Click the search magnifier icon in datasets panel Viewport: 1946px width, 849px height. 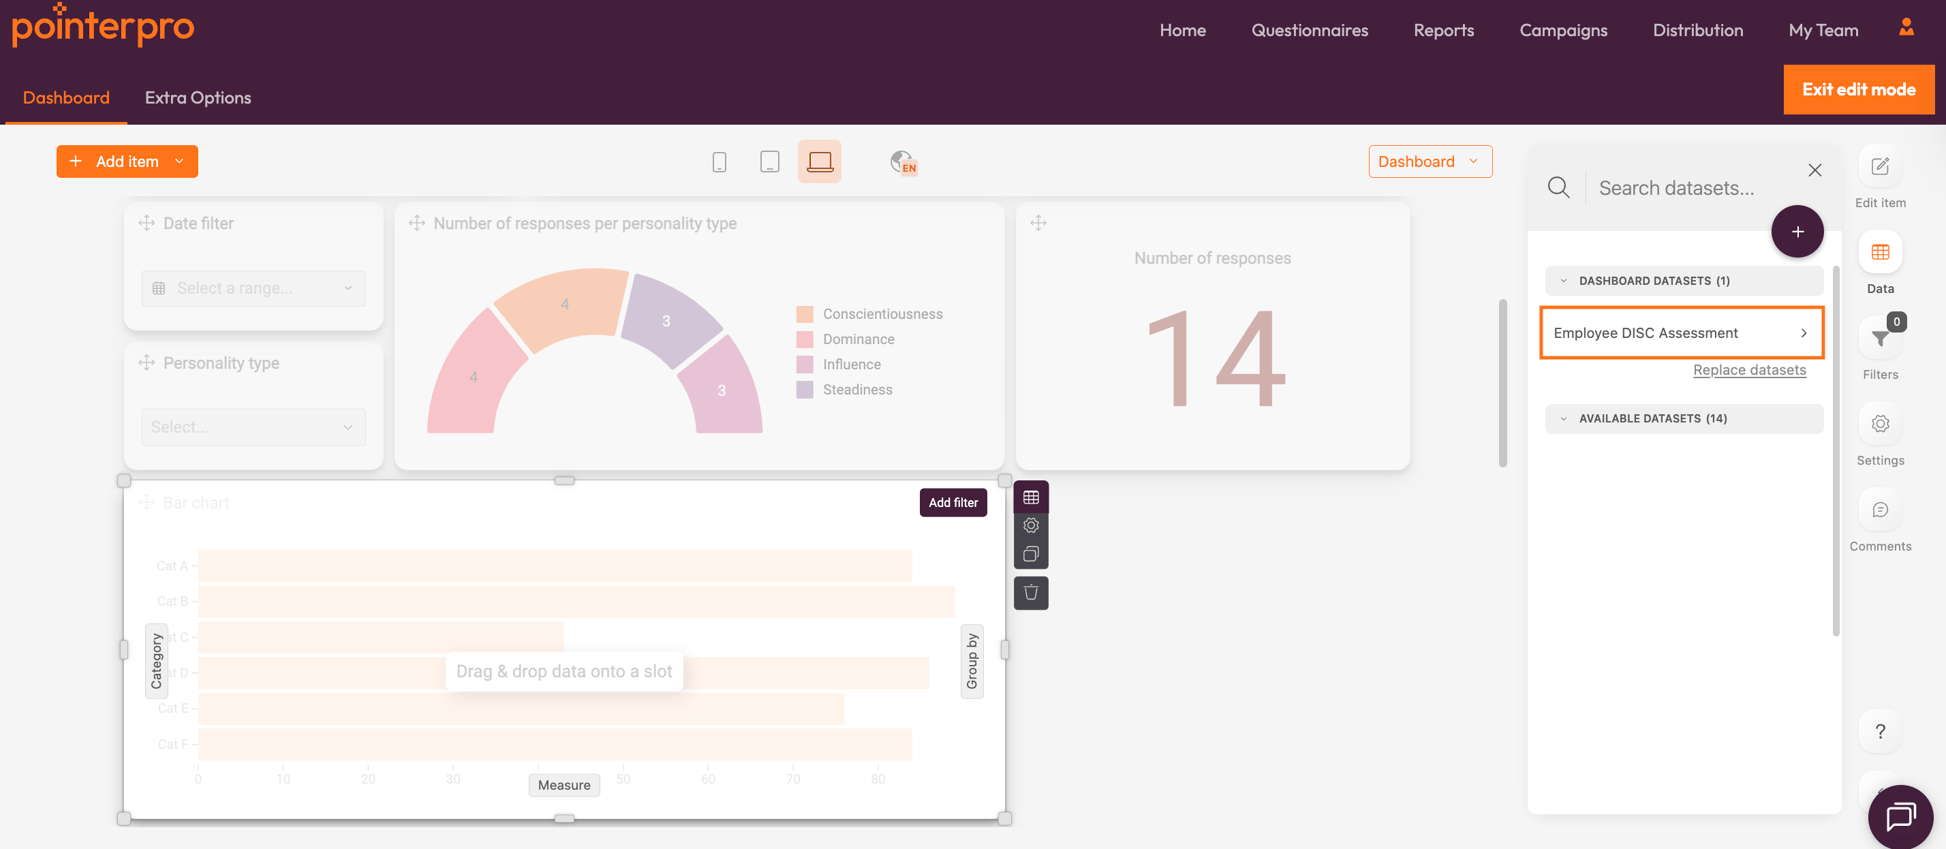pyautogui.click(x=1558, y=187)
